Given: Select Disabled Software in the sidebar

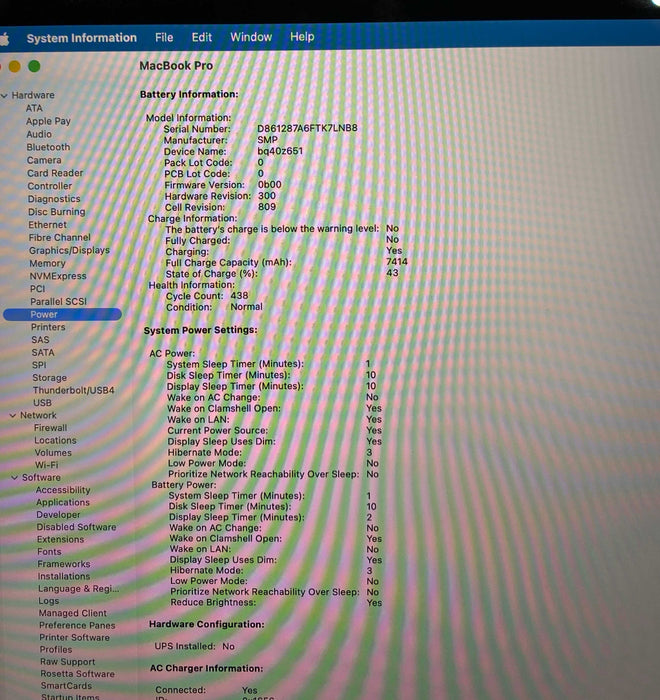Looking at the screenshot, I should (76, 527).
